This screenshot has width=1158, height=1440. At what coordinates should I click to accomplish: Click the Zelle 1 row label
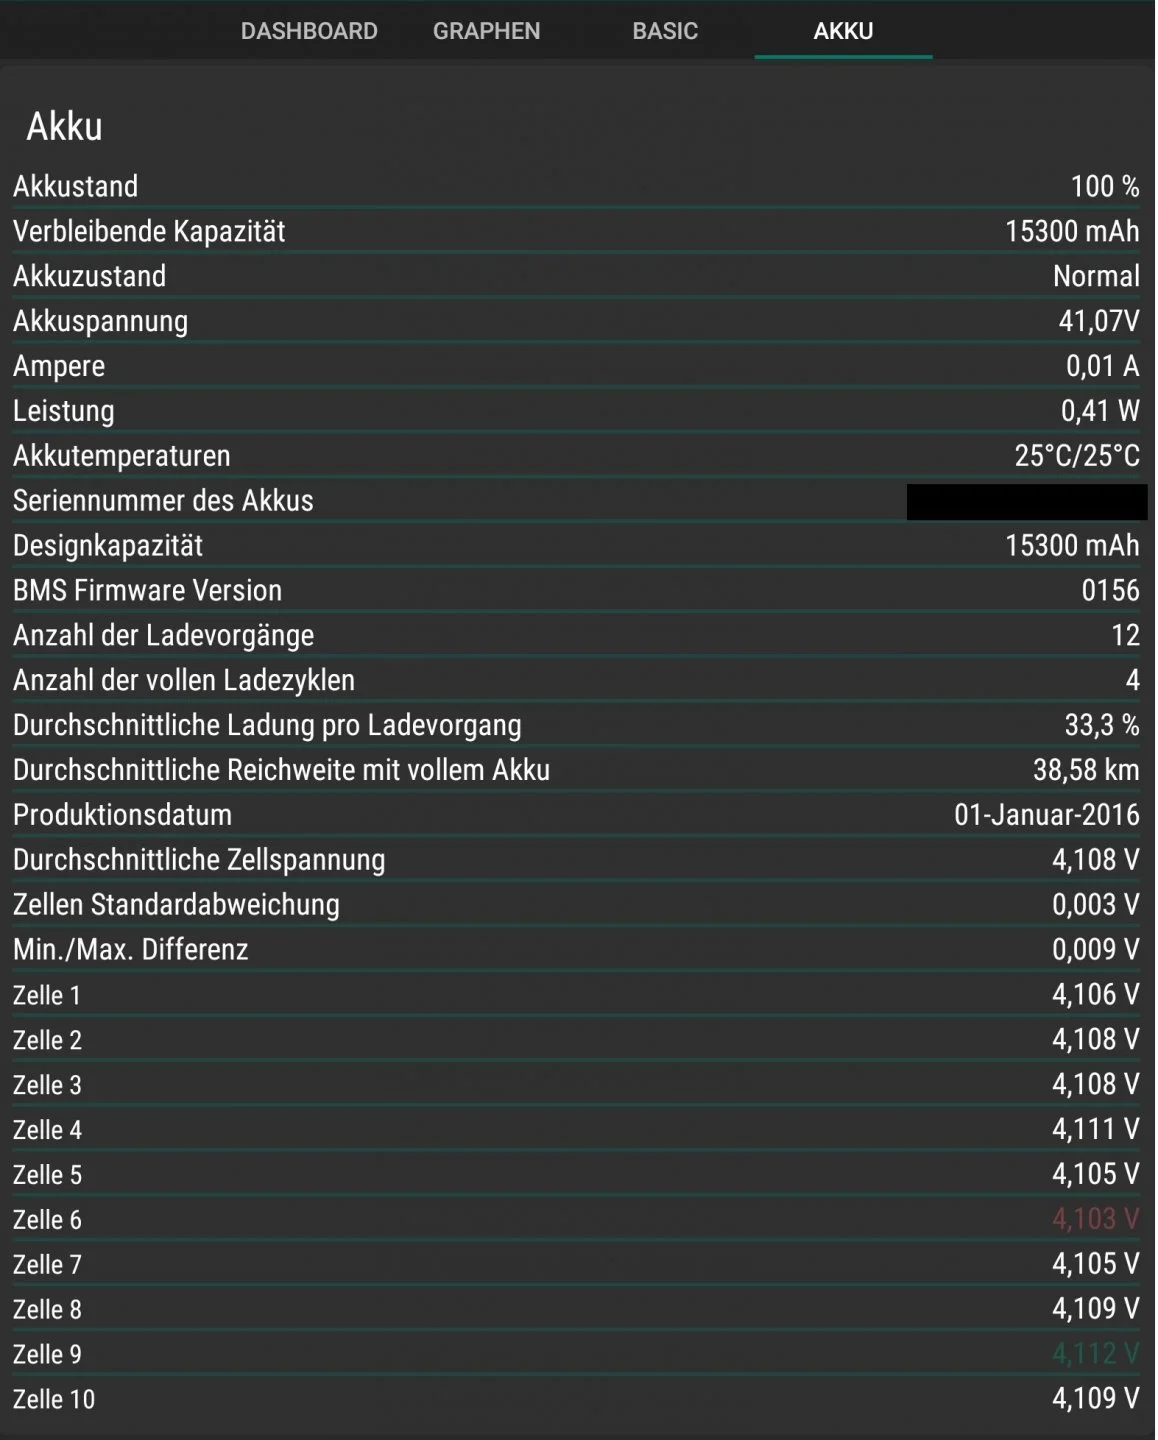coord(47,996)
